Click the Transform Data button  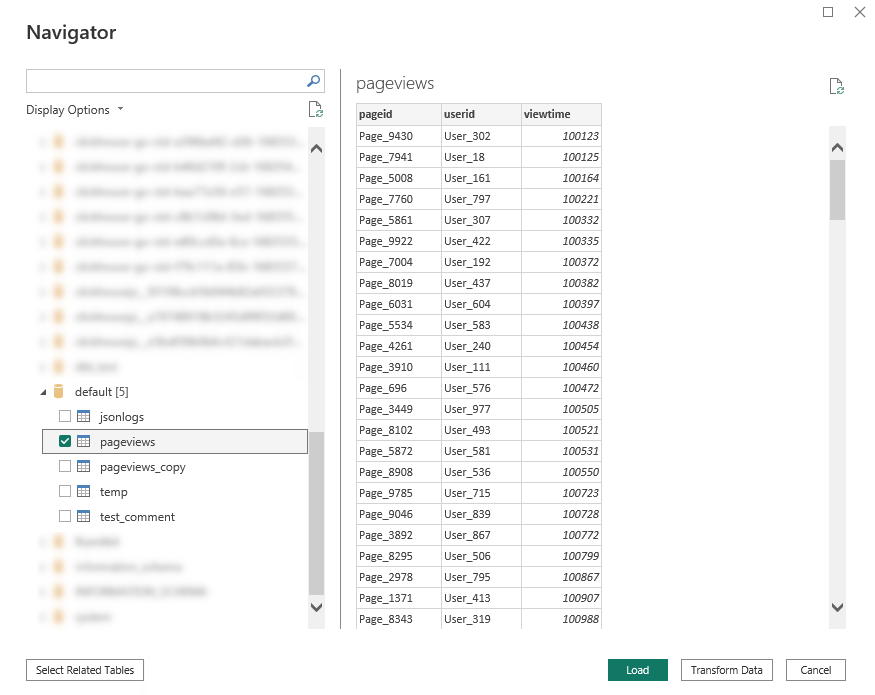(x=727, y=670)
